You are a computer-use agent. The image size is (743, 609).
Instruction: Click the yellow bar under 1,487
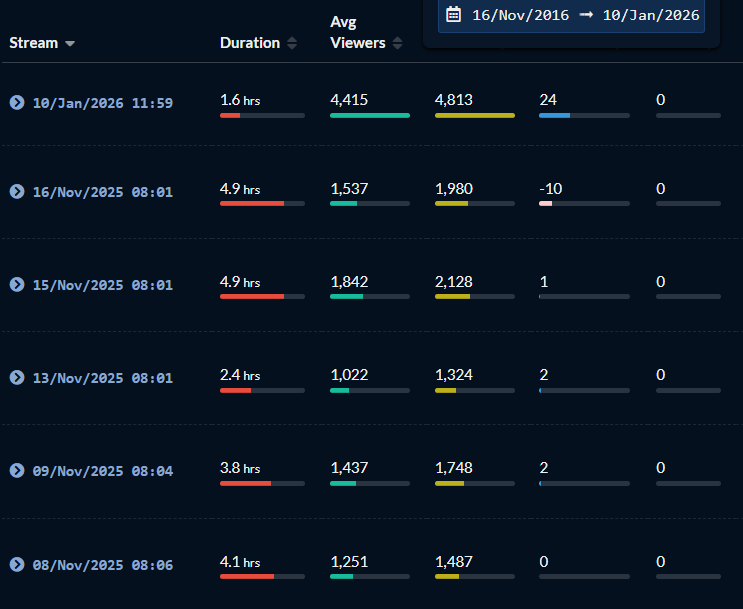point(447,577)
